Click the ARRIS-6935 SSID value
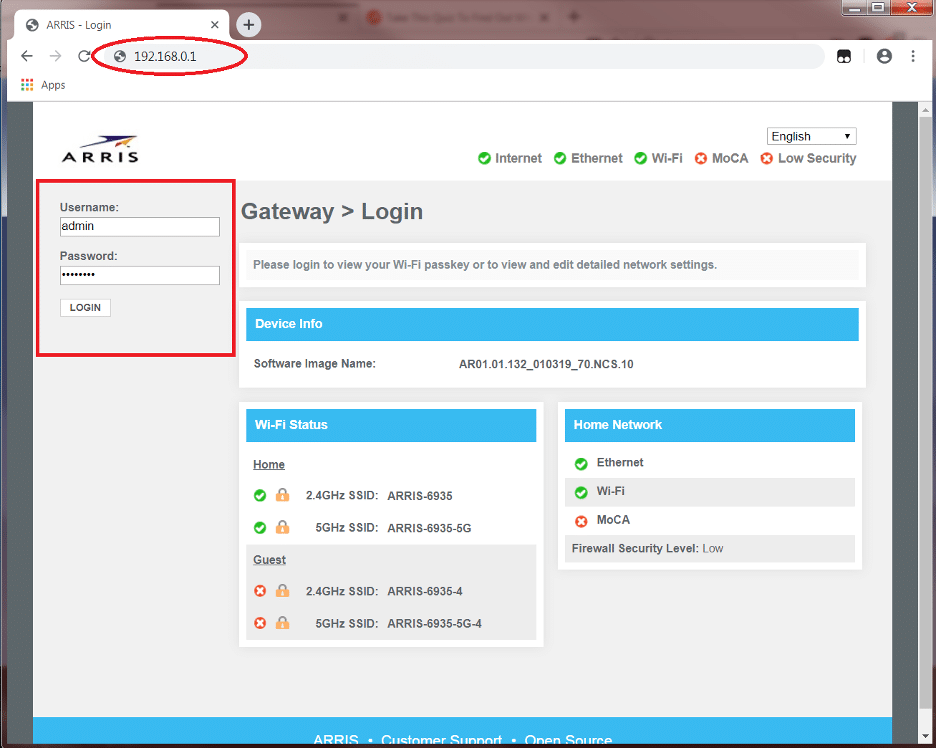The width and height of the screenshot is (936, 748). [420, 496]
